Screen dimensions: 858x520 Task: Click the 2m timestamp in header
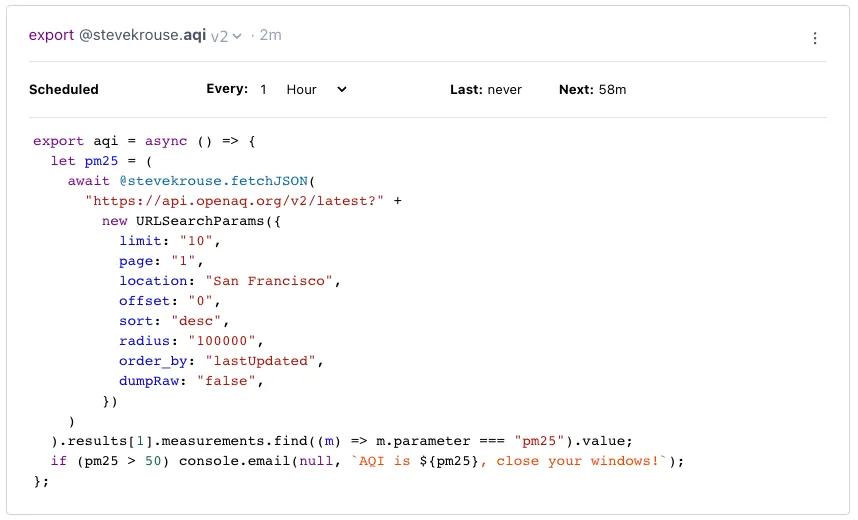pyautogui.click(x=270, y=35)
